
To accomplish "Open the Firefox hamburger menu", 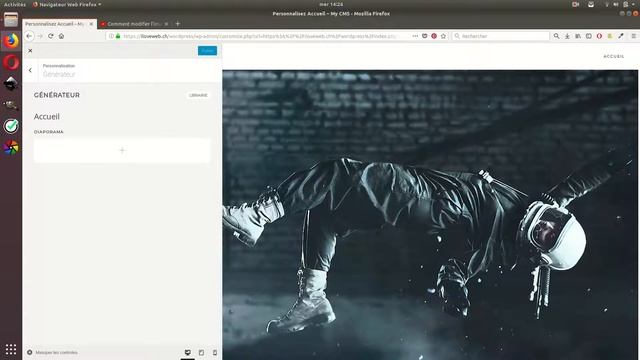I will 633,36.
